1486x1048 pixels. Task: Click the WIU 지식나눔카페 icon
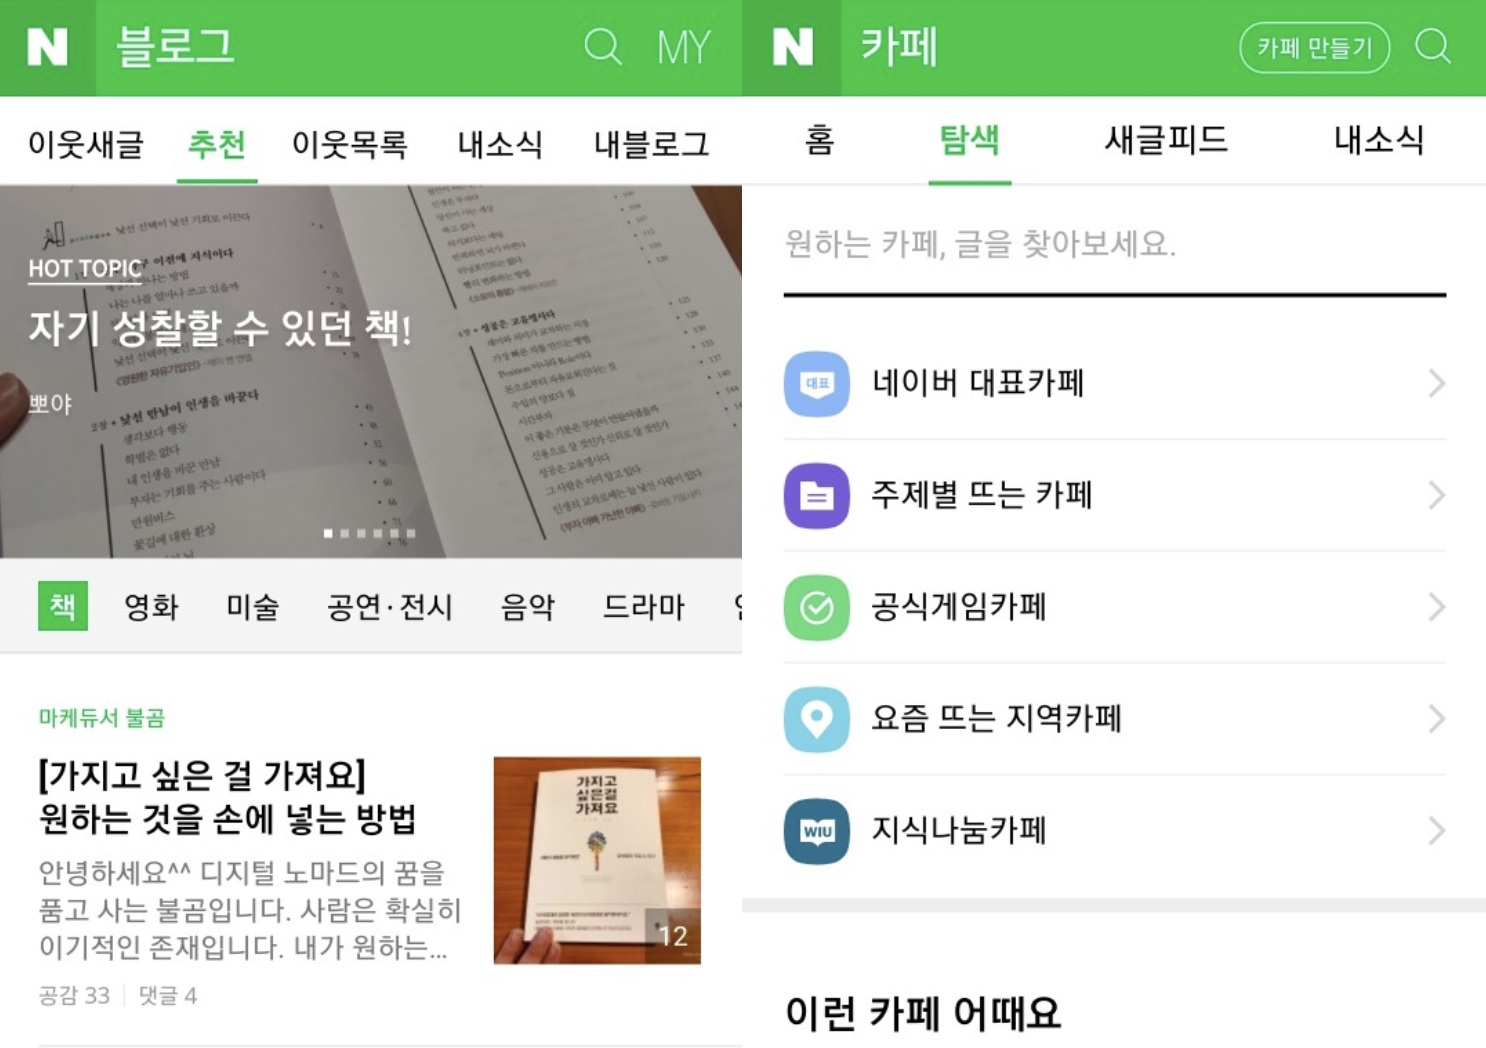pos(817,831)
